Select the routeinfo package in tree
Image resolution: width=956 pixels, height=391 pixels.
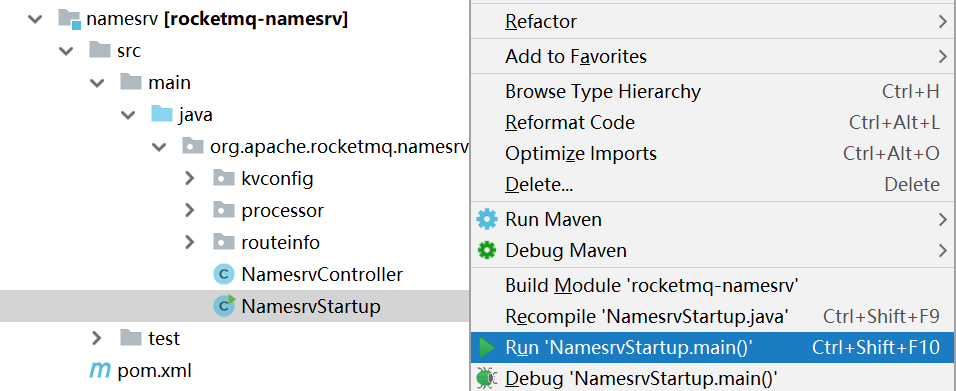[280, 242]
